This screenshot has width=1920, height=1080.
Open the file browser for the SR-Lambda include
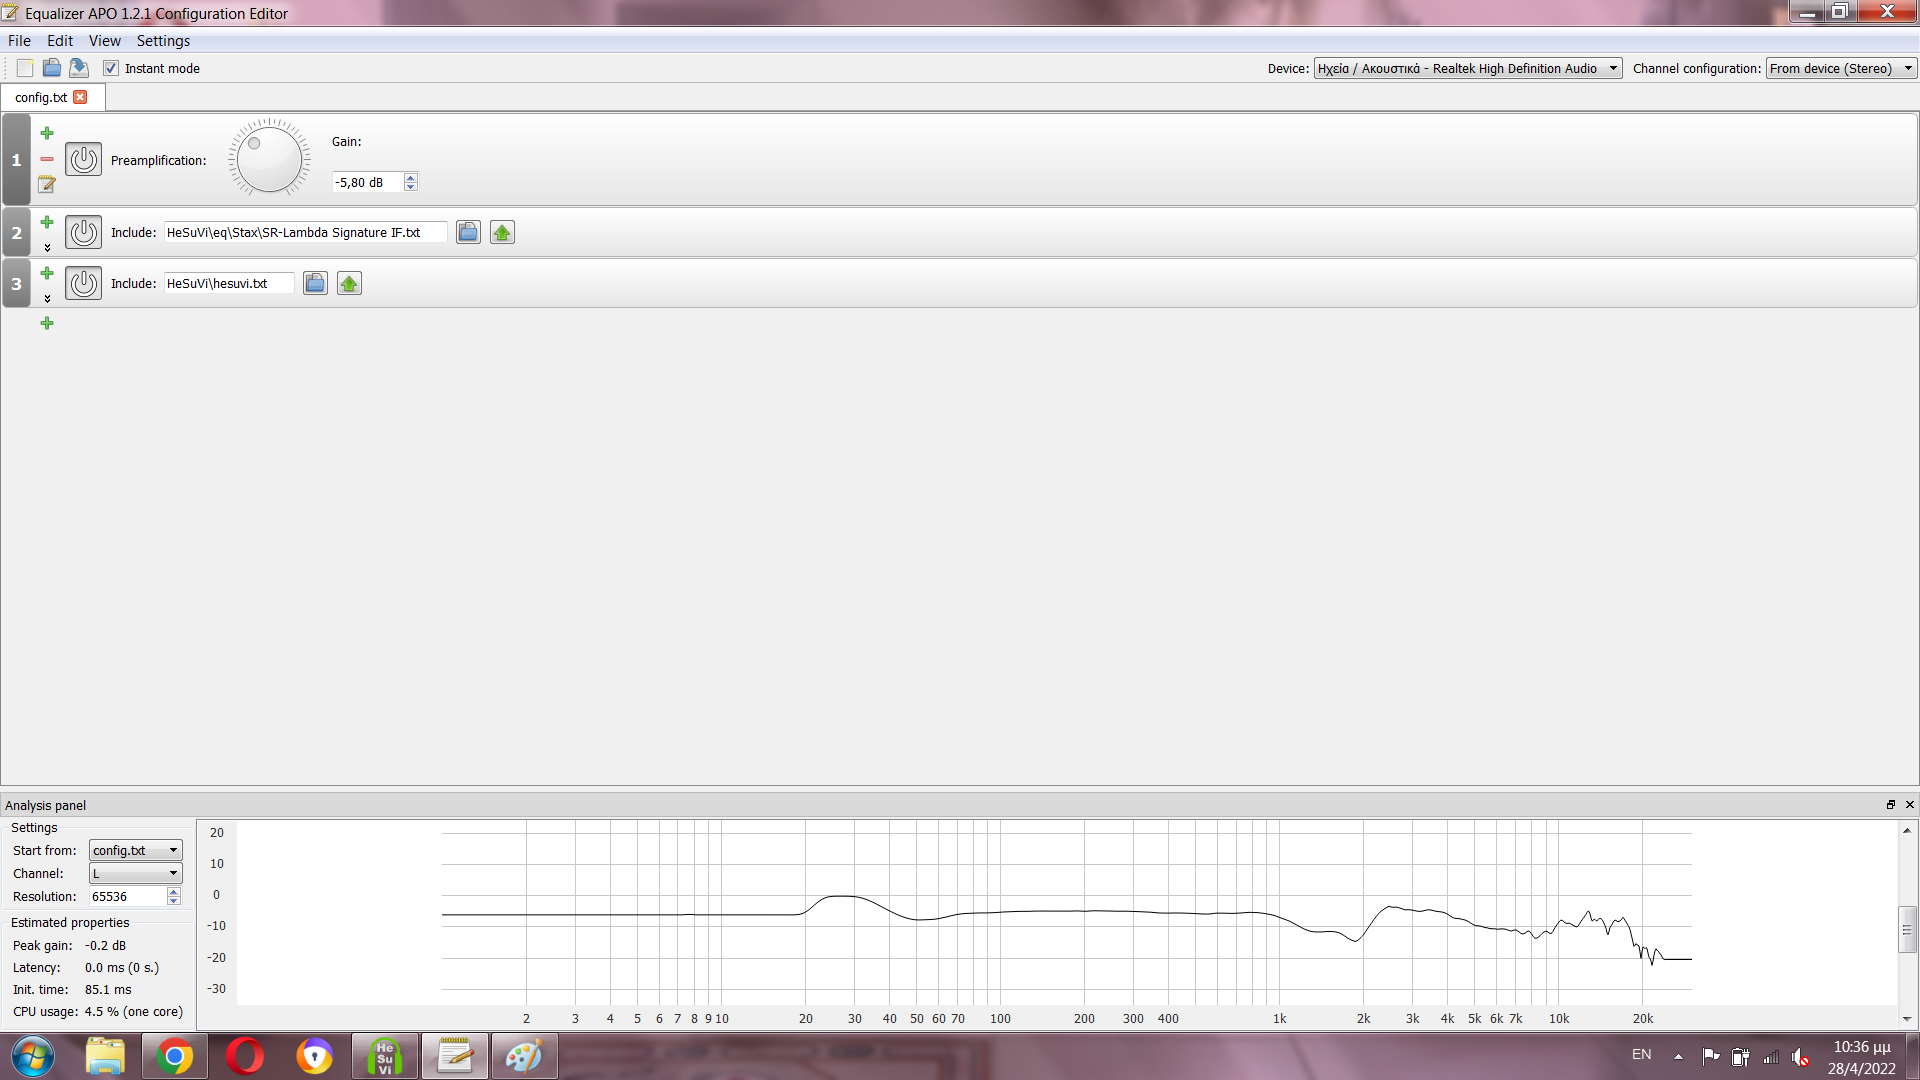[x=468, y=233]
